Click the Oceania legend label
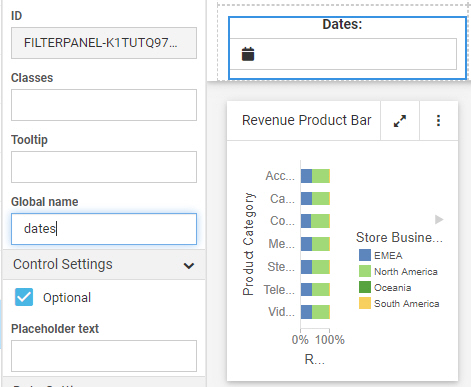This screenshot has height=387, width=471. [x=392, y=287]
